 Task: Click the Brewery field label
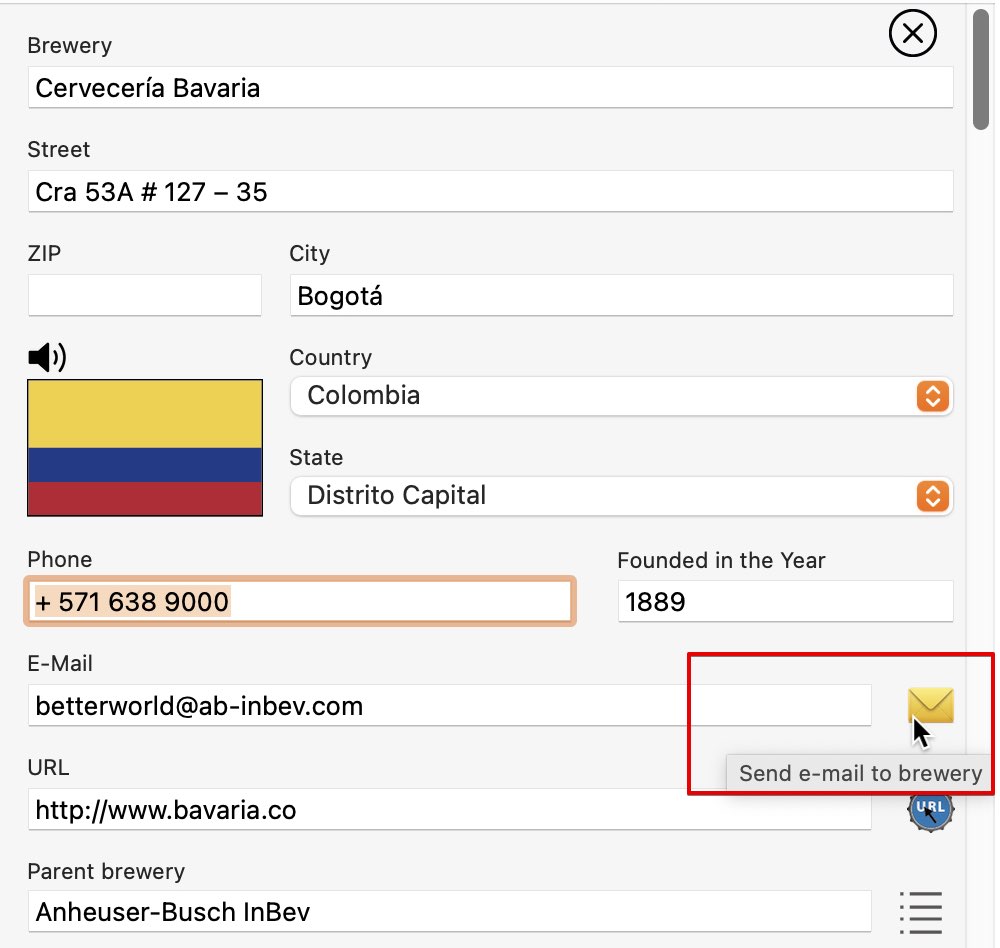pyautogui.click(x=70, y=46)
